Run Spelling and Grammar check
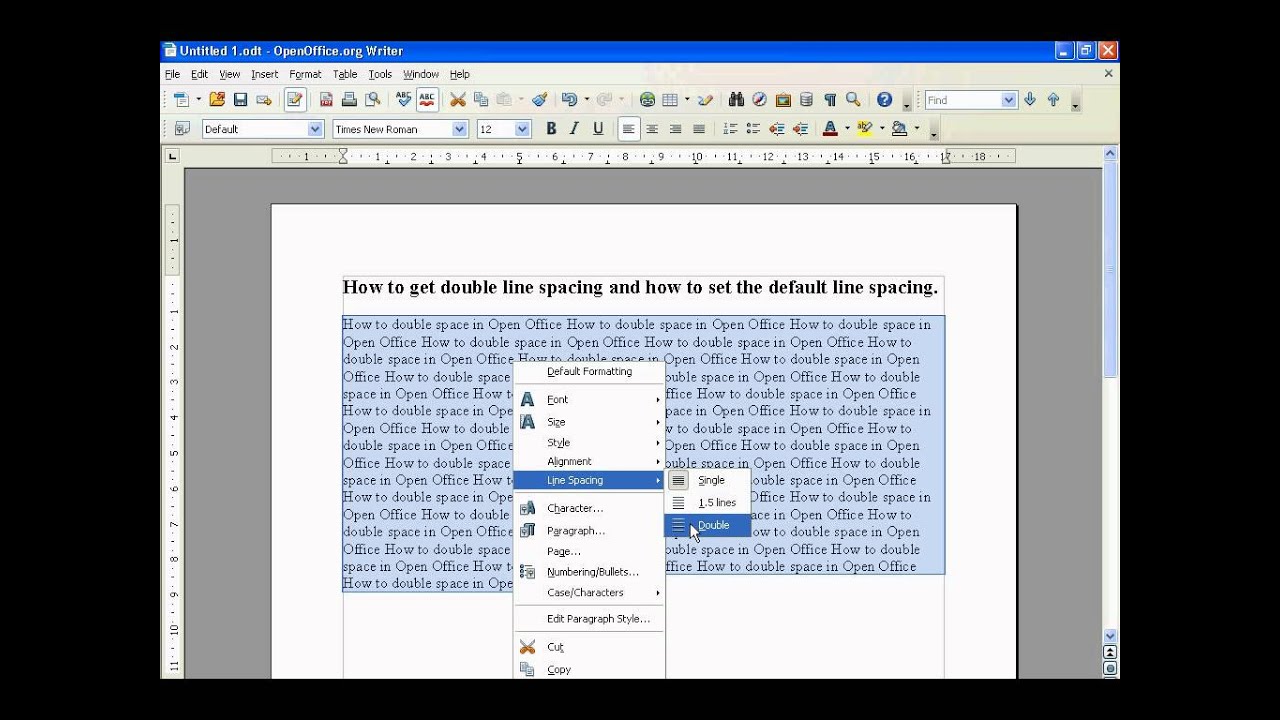Image resolution: width=1280 pixels, height=720 pixels. 404,100
